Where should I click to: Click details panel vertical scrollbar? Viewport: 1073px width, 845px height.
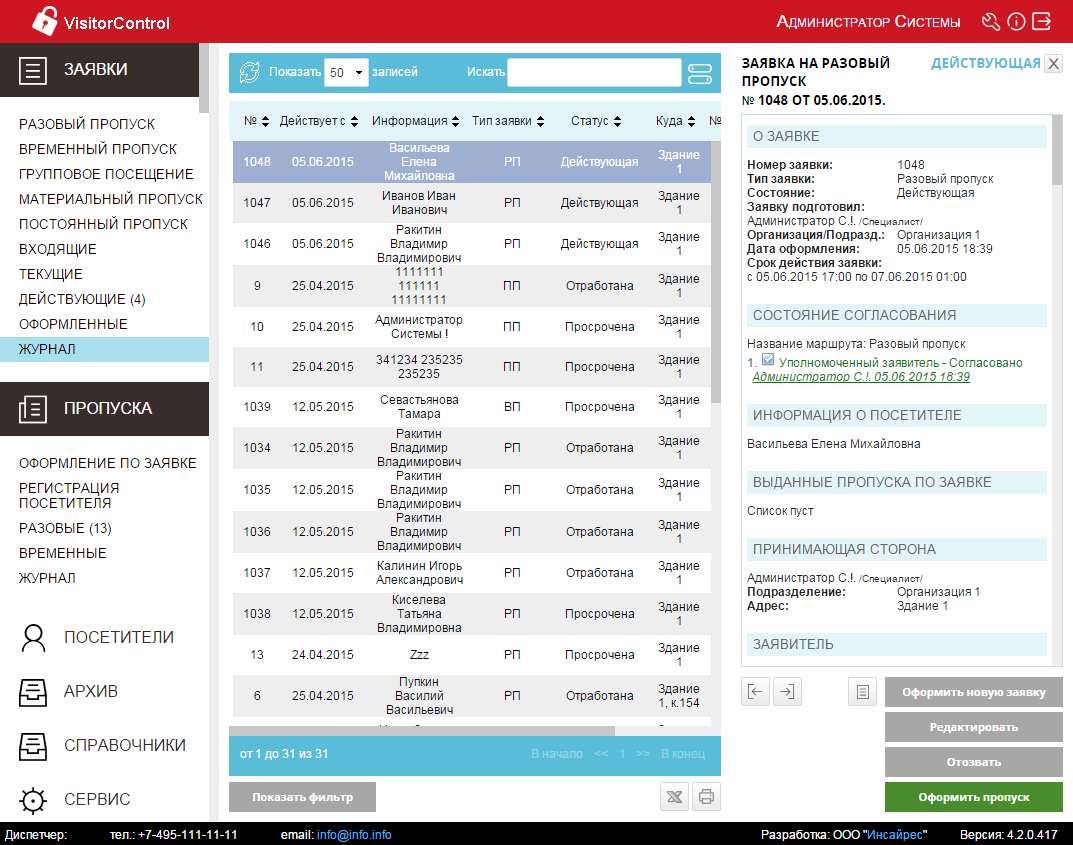1057,149
